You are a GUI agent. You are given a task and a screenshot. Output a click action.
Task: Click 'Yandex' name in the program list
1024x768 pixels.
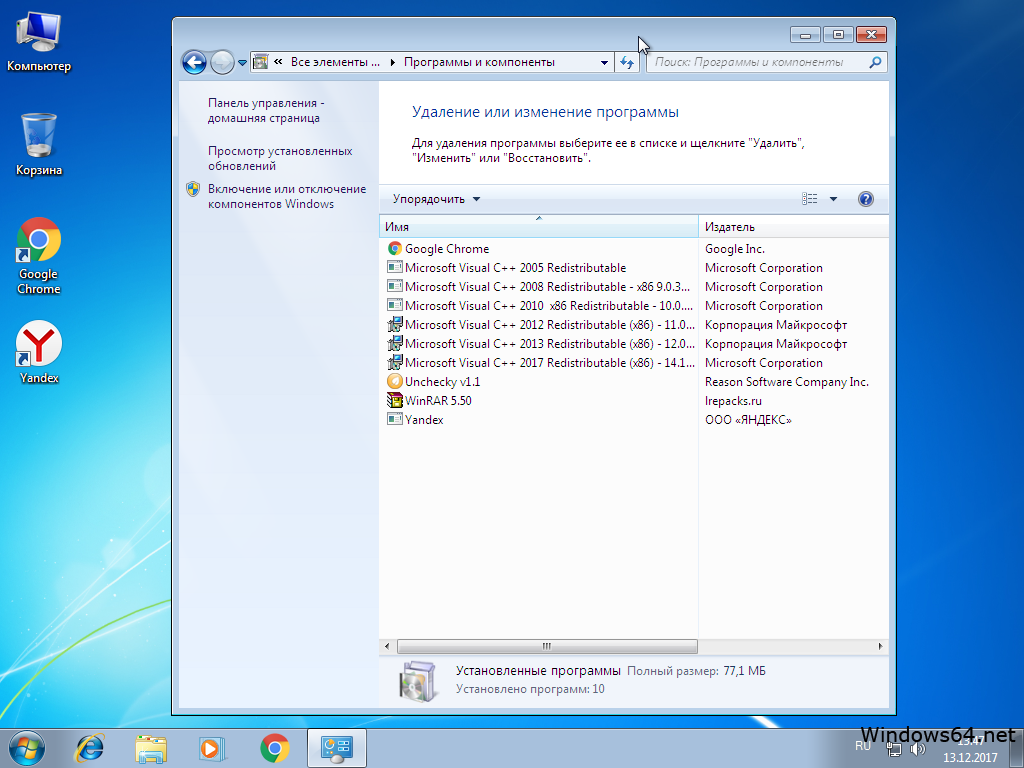point(424,419)
